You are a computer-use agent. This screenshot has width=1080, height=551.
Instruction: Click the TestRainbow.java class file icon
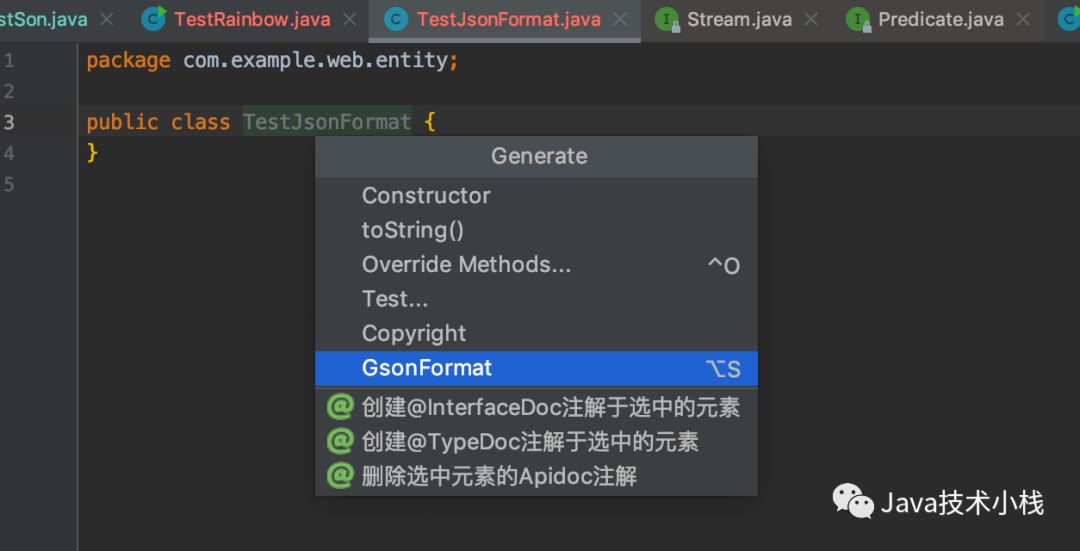(x=154, y=19)
